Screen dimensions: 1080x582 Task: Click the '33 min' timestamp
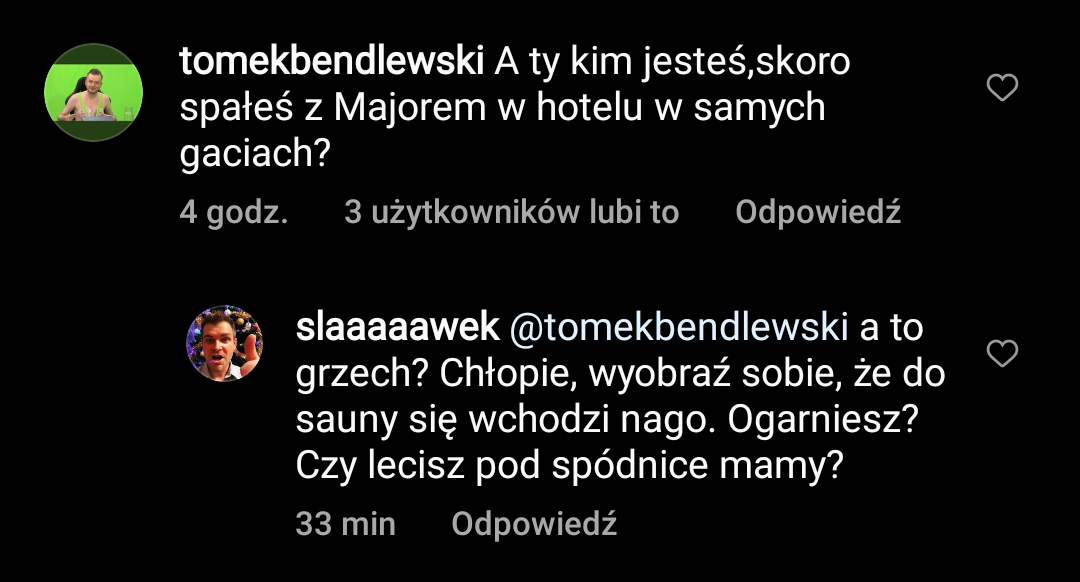pyautogui.click(x=345, y=524)
